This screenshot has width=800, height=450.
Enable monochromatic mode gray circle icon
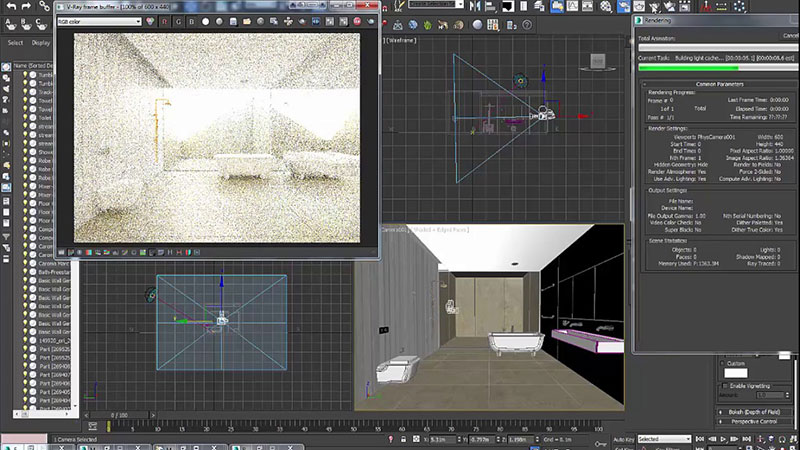219,21
